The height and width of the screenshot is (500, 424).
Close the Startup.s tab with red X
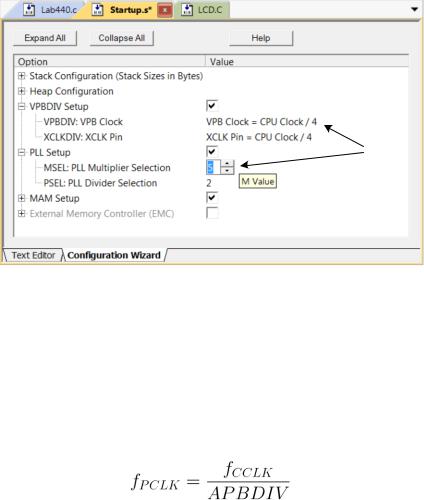[164, 10]
